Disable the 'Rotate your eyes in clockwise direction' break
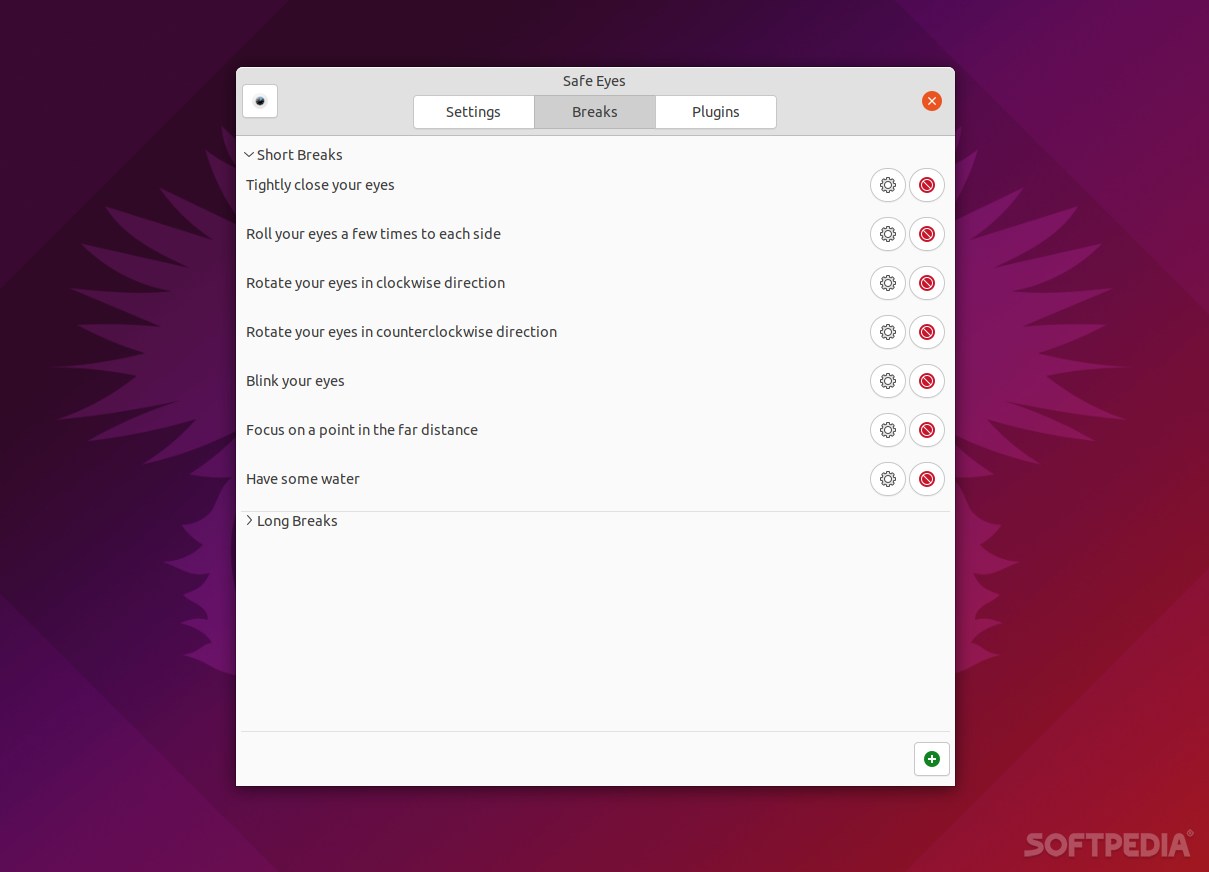The image size is (1209, 872). [926, 283]
